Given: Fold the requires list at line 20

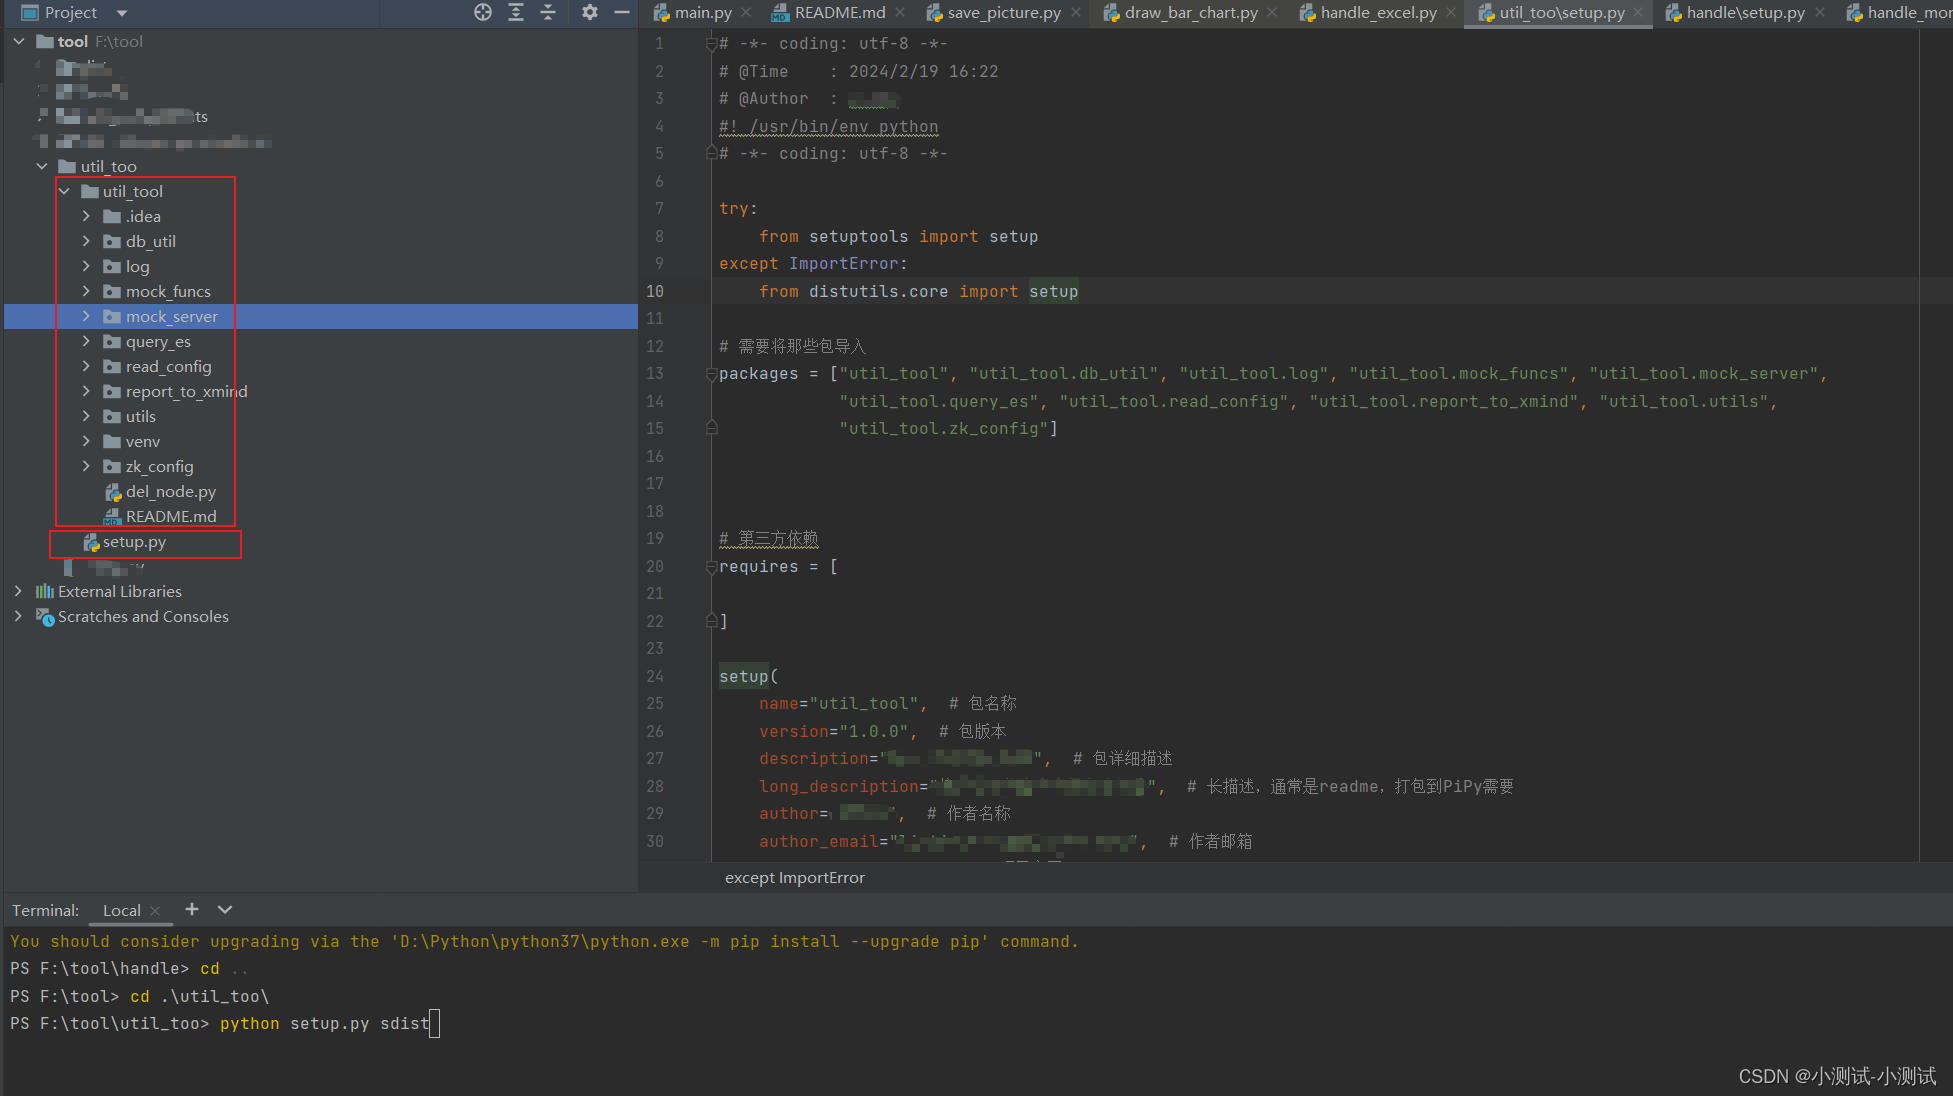Looking at the screenshot, I should point(711,567).
